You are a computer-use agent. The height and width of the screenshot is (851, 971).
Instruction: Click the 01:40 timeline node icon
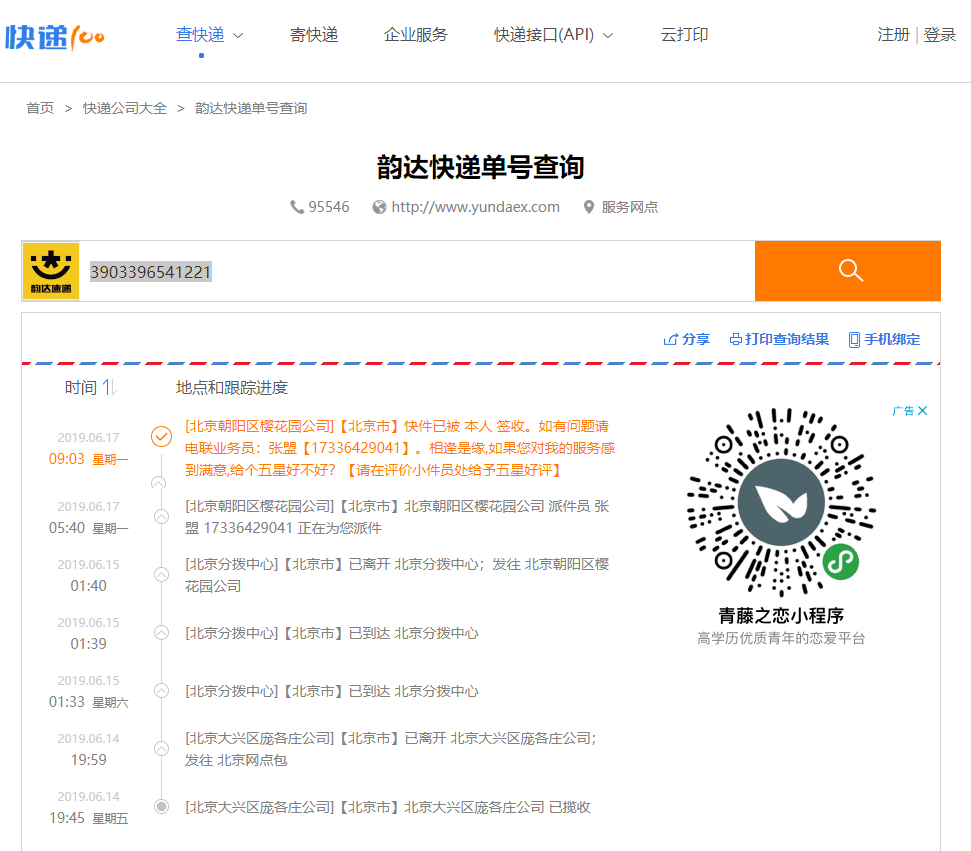(162, 575)
